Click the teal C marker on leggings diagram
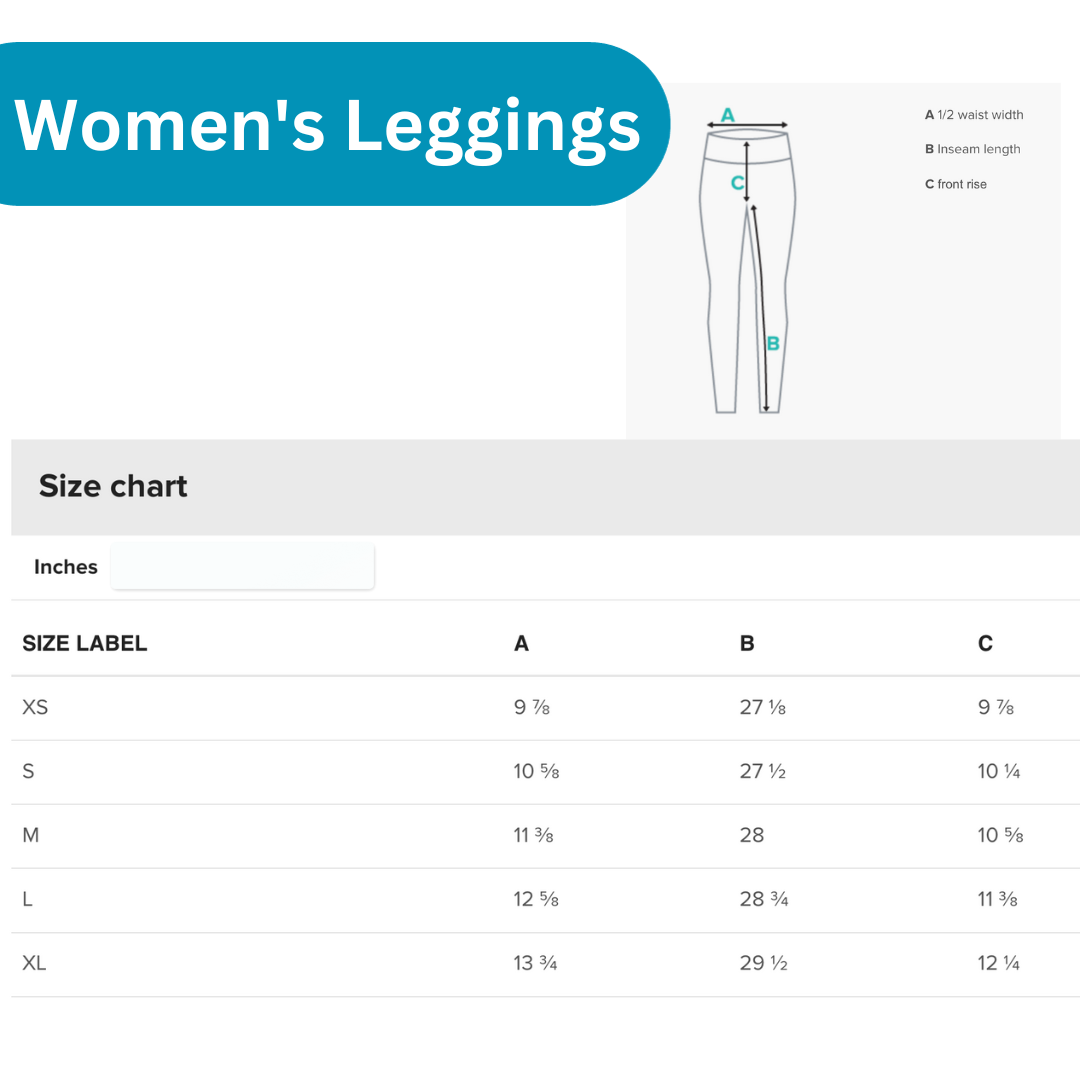This screenshot has width=1080, height=1080. click(x=737, y=182)
